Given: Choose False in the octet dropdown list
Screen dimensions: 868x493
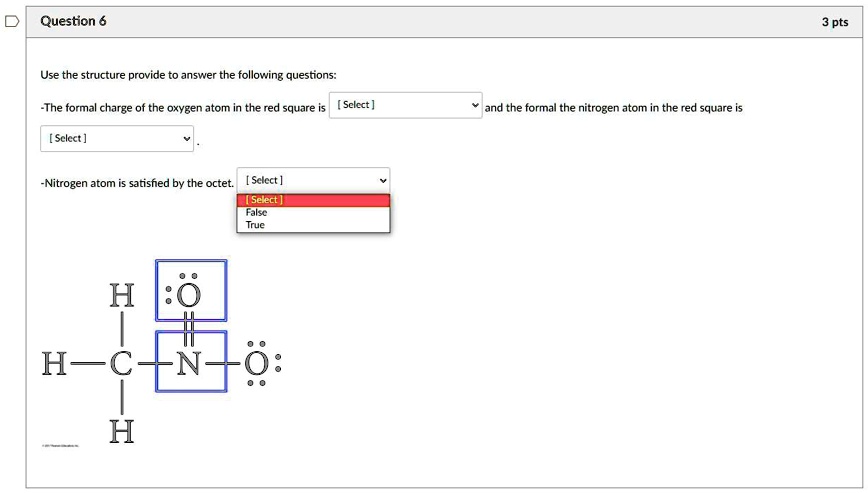Looking at the screenshot, I should coord(313,212).
